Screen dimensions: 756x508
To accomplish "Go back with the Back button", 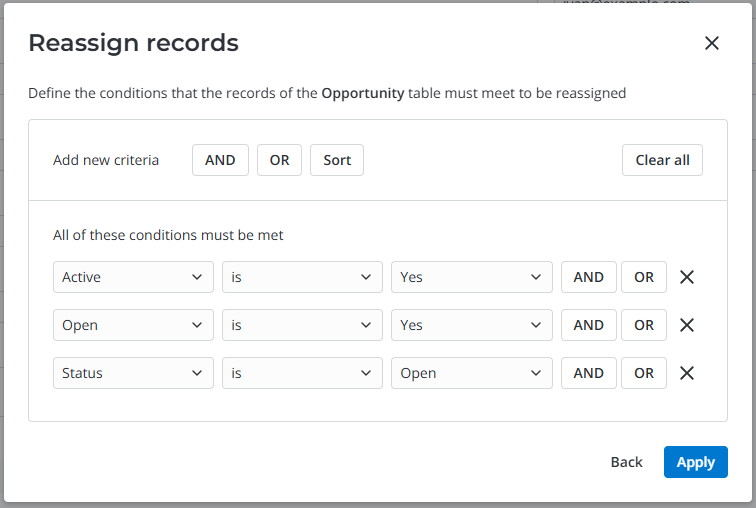I will (626, 462).
